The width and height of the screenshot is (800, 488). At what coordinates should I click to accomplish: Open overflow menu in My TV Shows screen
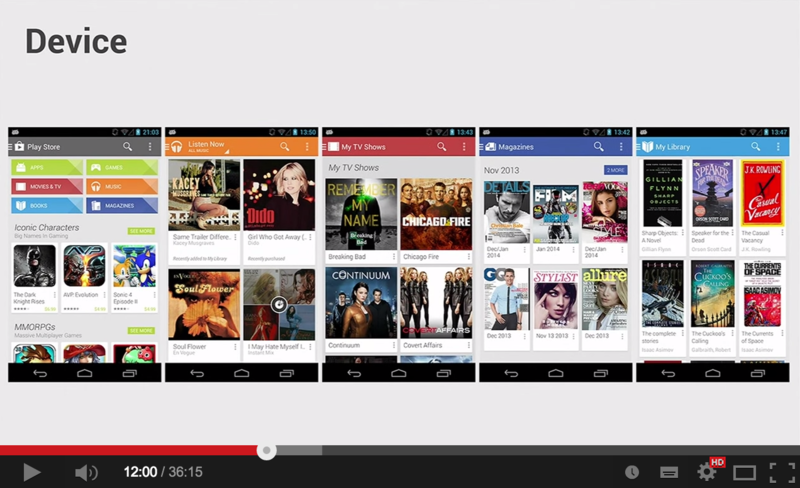(x=464, y=147)
